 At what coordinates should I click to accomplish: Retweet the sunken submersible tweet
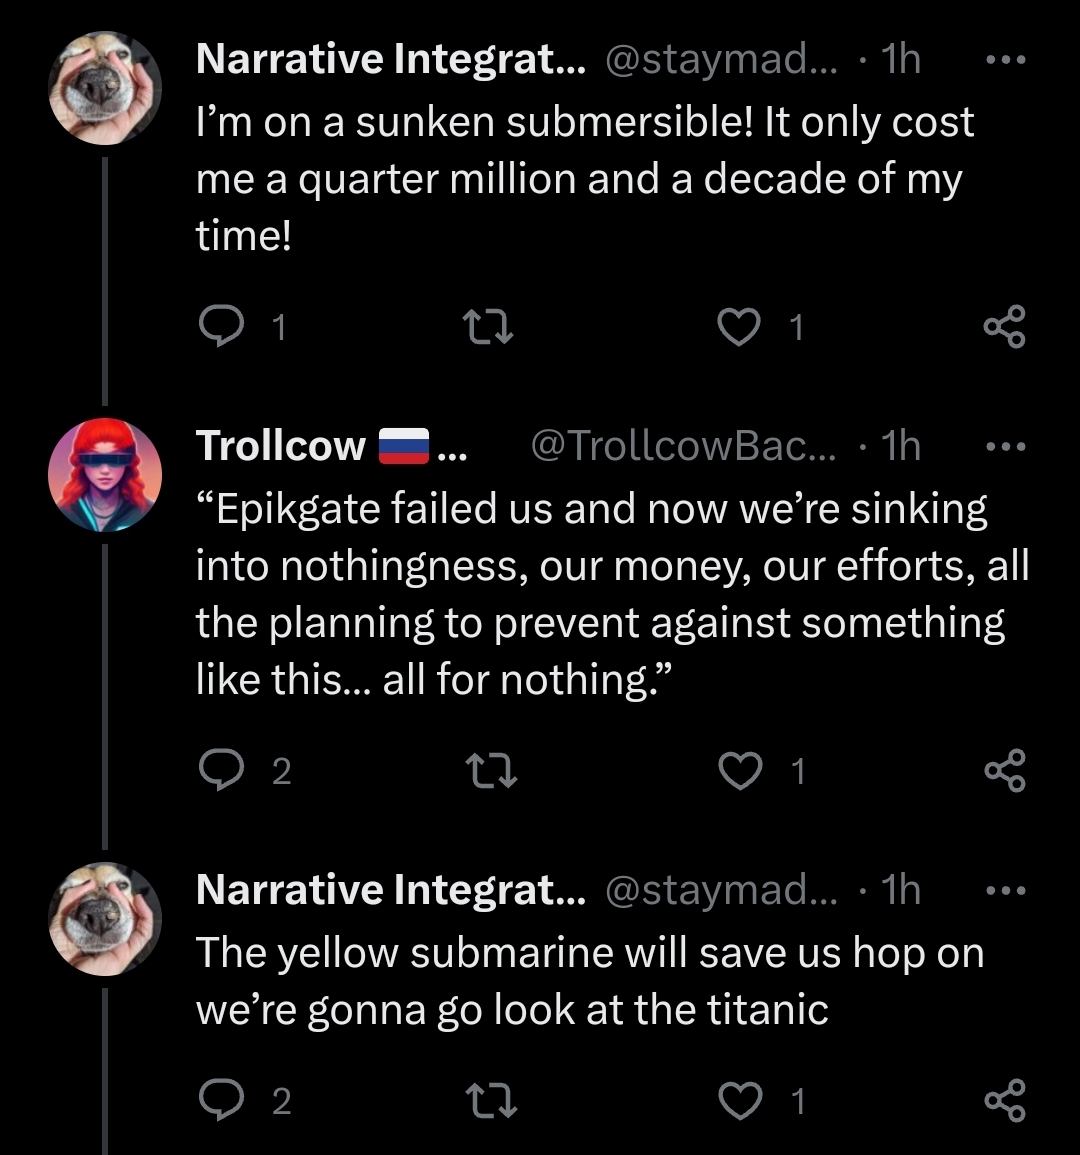[491, 327]
